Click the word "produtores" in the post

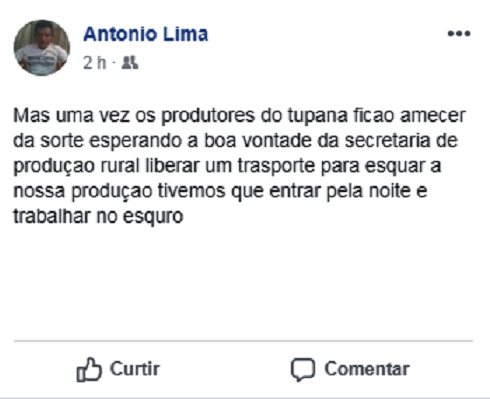(208, 115)
